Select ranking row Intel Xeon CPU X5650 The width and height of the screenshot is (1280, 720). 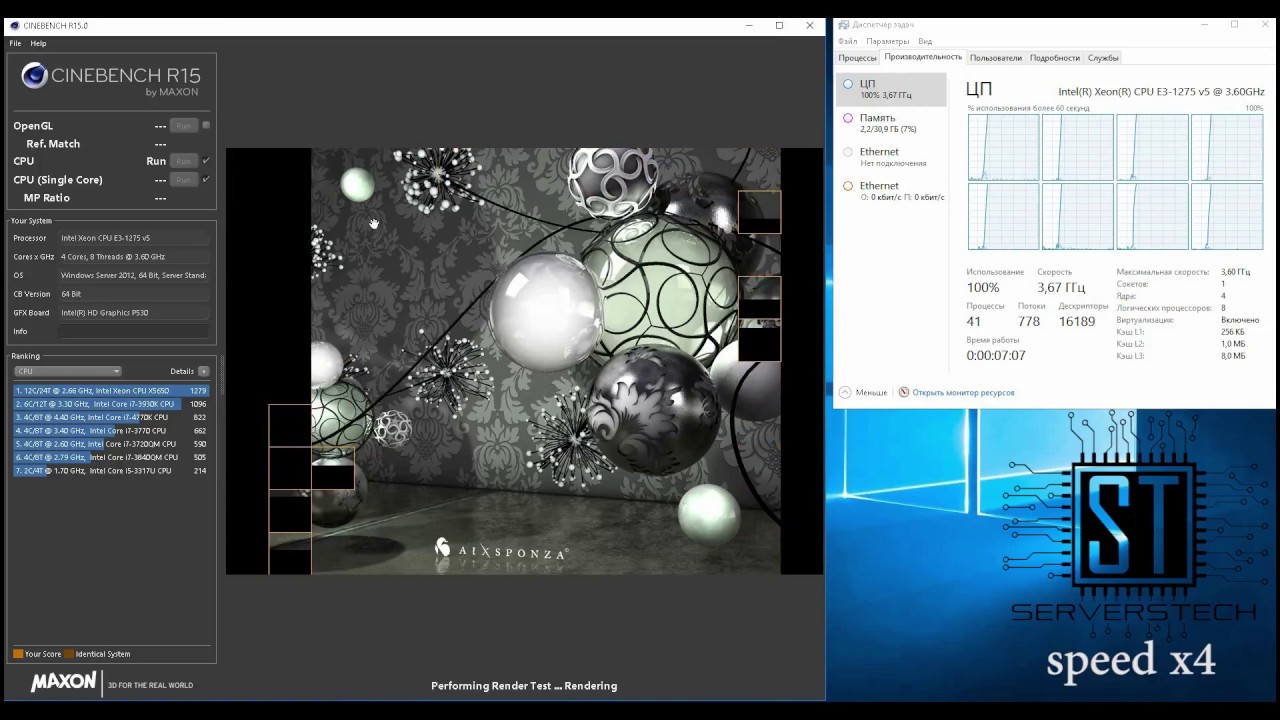click(x=111, y=391)
